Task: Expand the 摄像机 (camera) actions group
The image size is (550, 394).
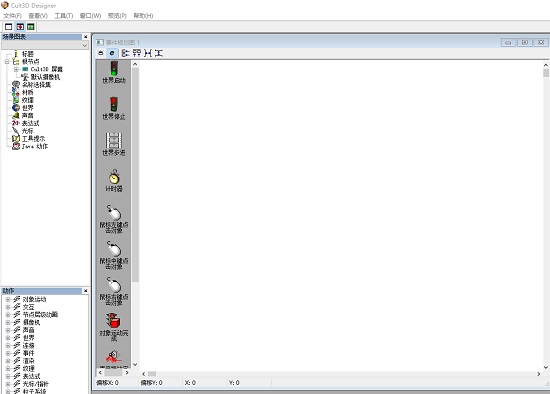Action: (8, 322)
